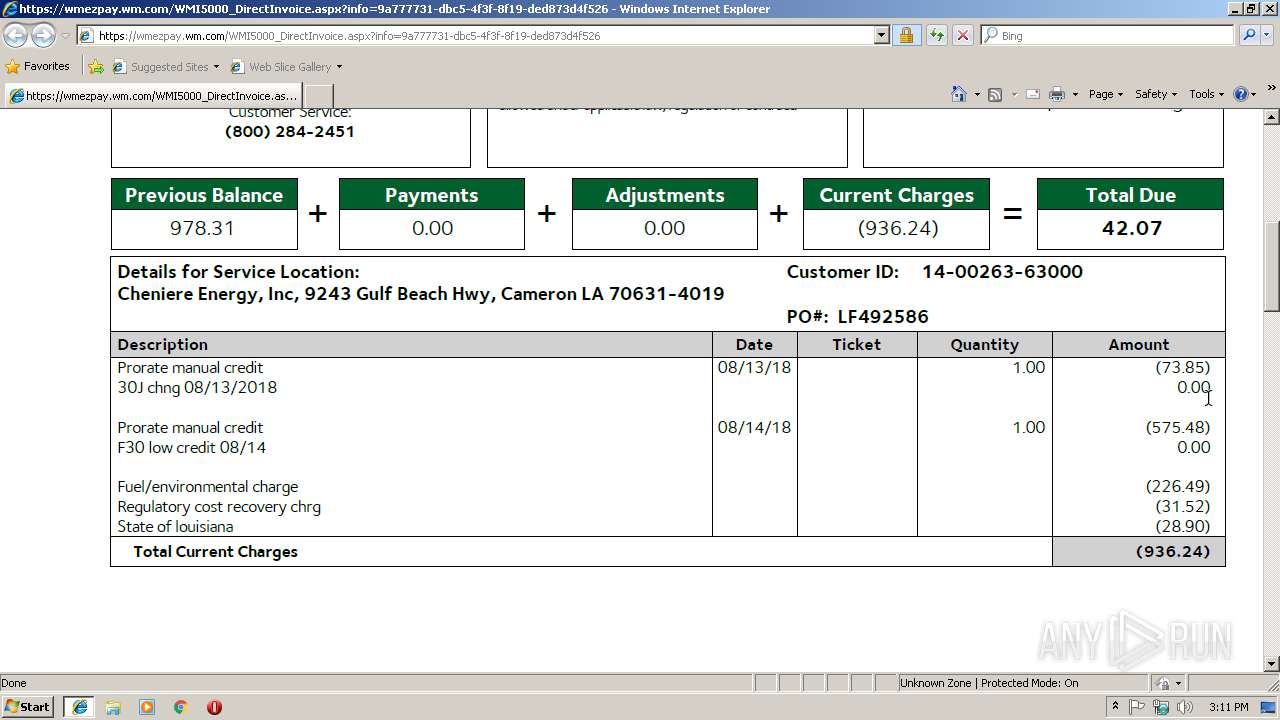This screenshot has height=720, width=1280.
Task: Open search provider dropdown arrow
Action: 1269,35
